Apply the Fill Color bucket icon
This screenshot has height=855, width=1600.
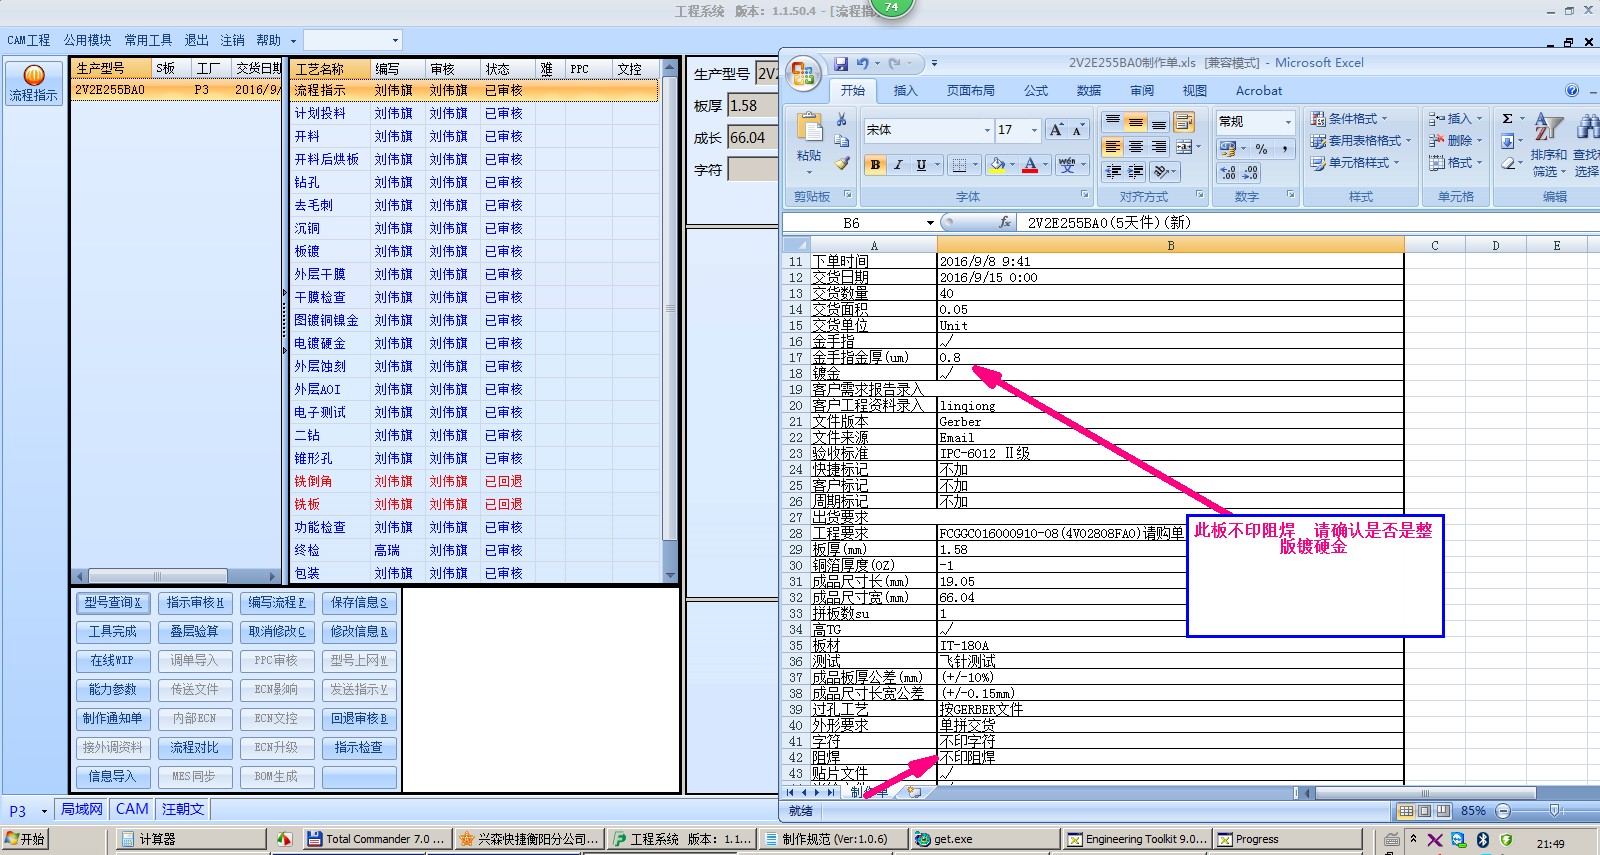pos(997,165)
